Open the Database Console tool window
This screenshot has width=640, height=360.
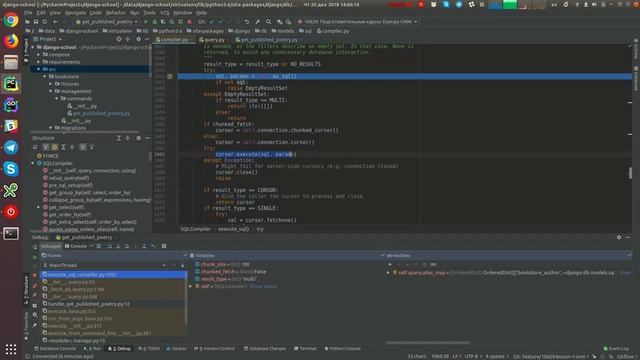(56, 349)
